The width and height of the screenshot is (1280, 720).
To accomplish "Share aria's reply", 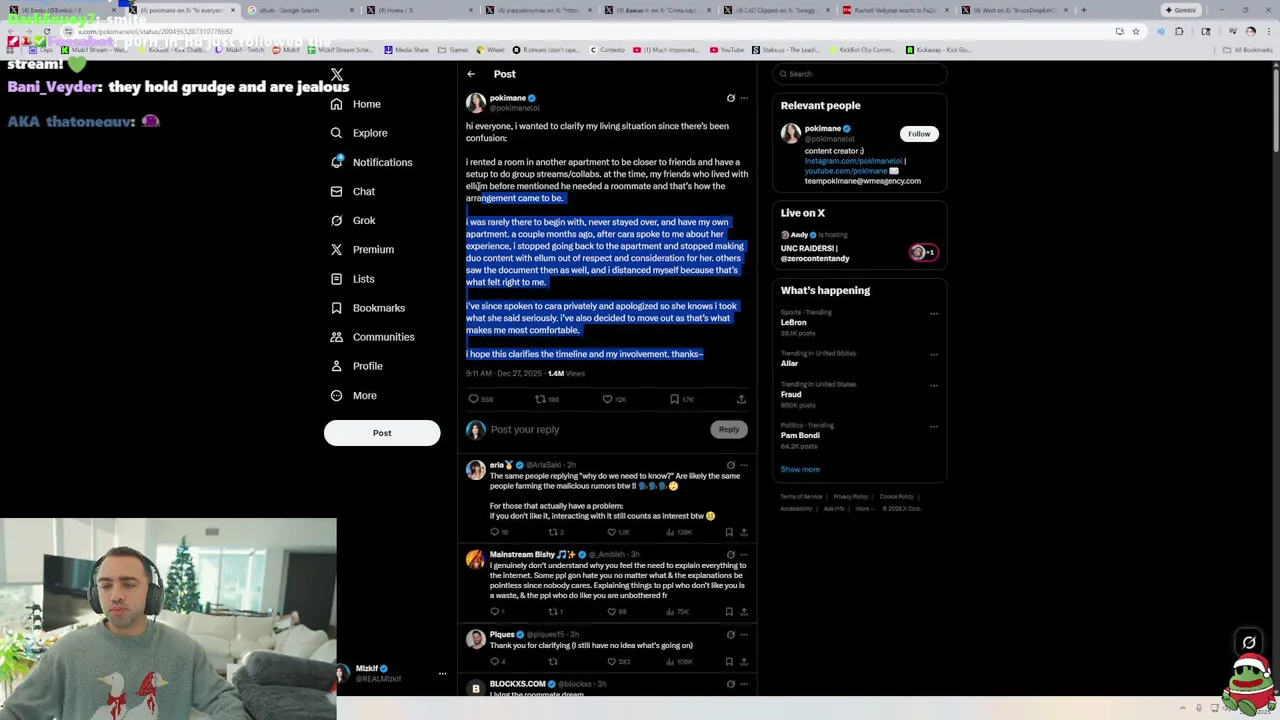I will click(x=743, y=533).
